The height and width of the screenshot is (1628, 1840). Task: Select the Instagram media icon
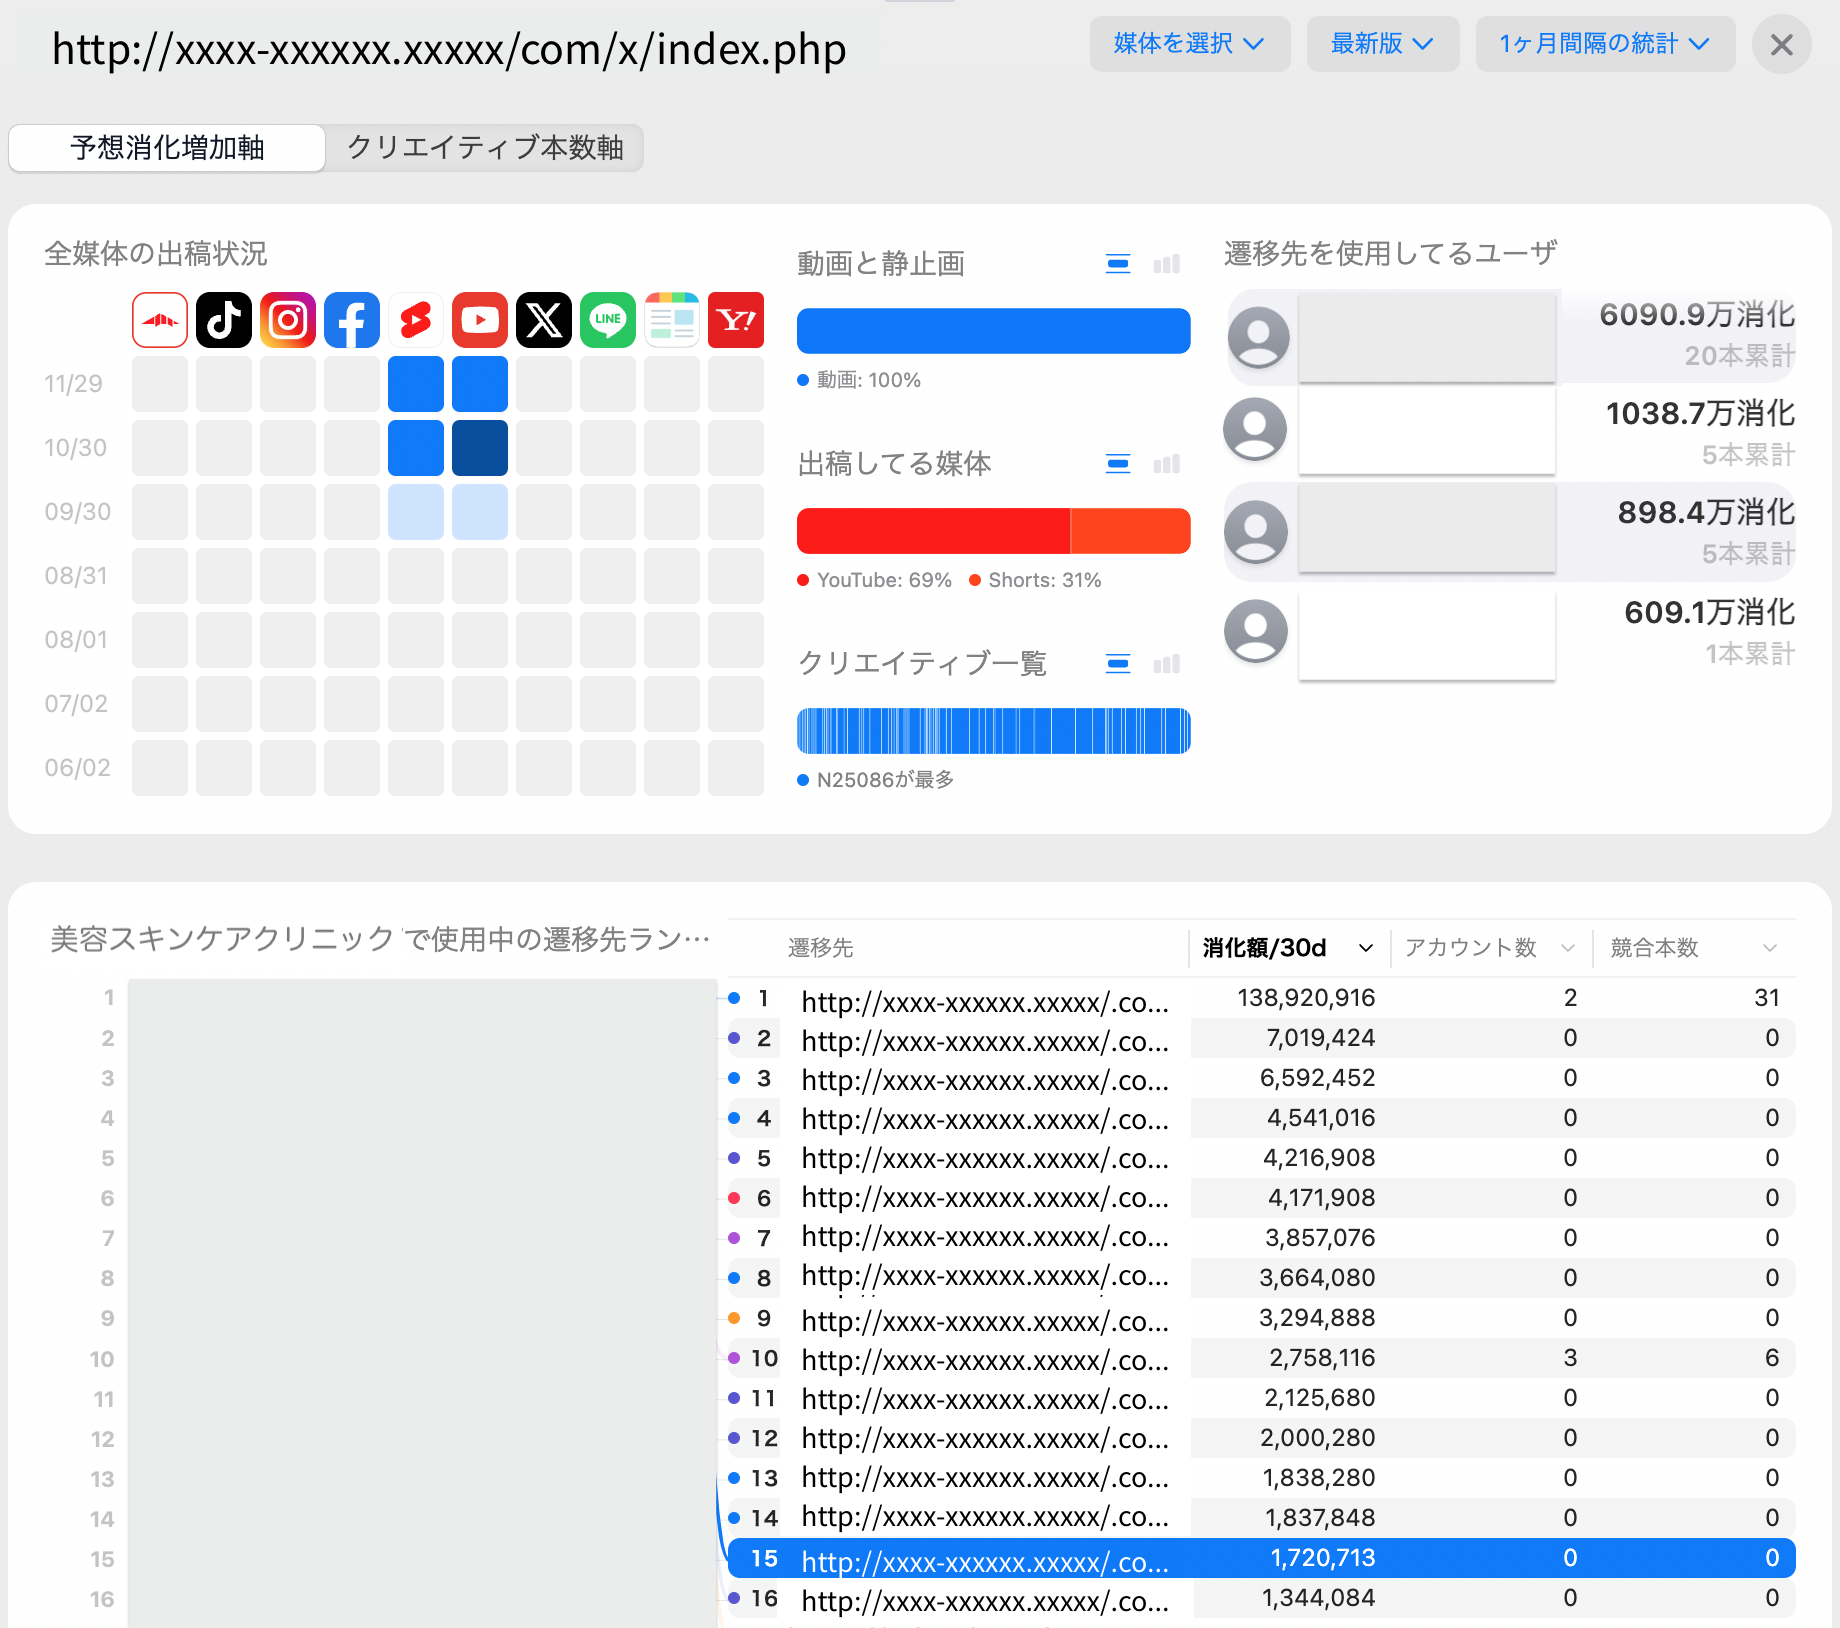[288, 320]
